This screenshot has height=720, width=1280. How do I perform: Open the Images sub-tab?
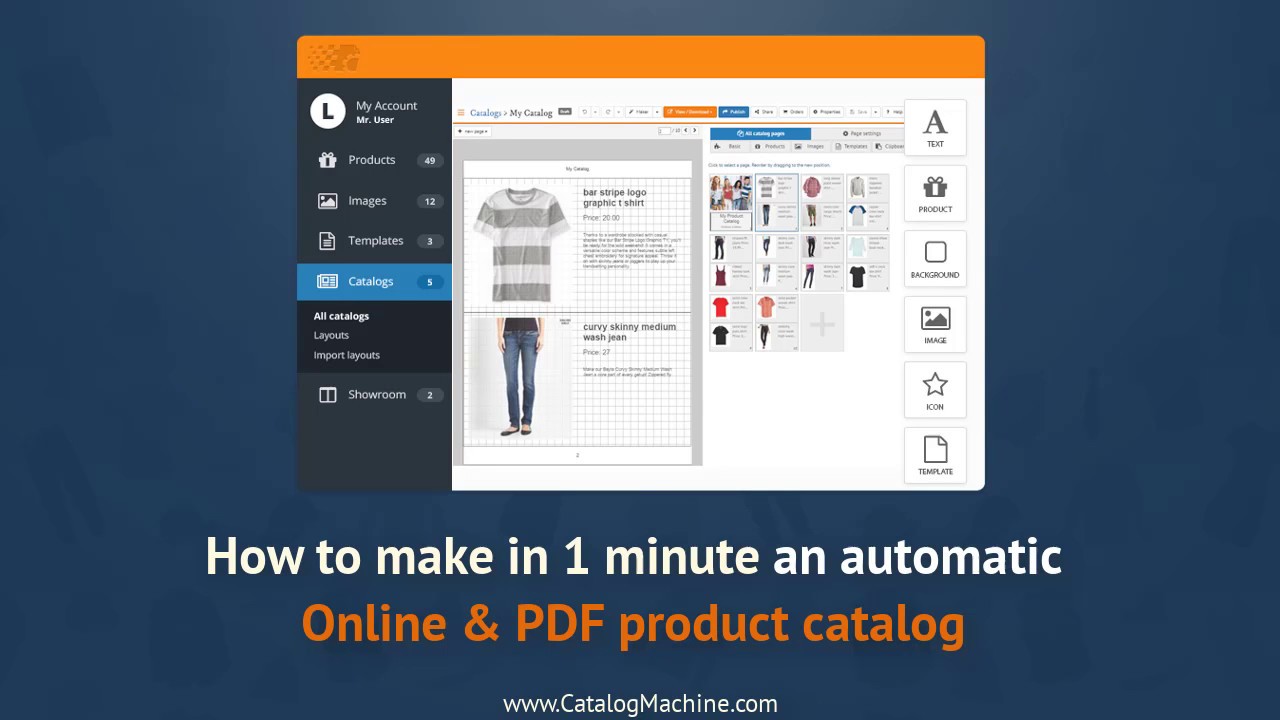point(811,146)
